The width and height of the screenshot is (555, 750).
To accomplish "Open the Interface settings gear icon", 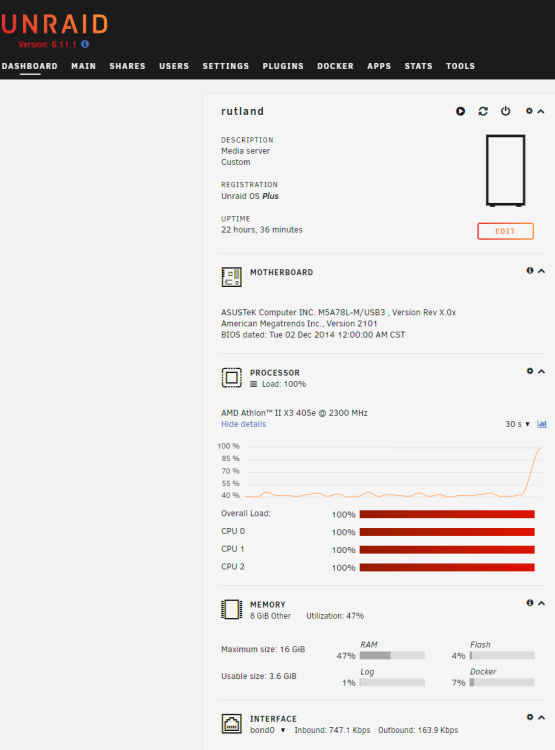I will tap(530, 717).
